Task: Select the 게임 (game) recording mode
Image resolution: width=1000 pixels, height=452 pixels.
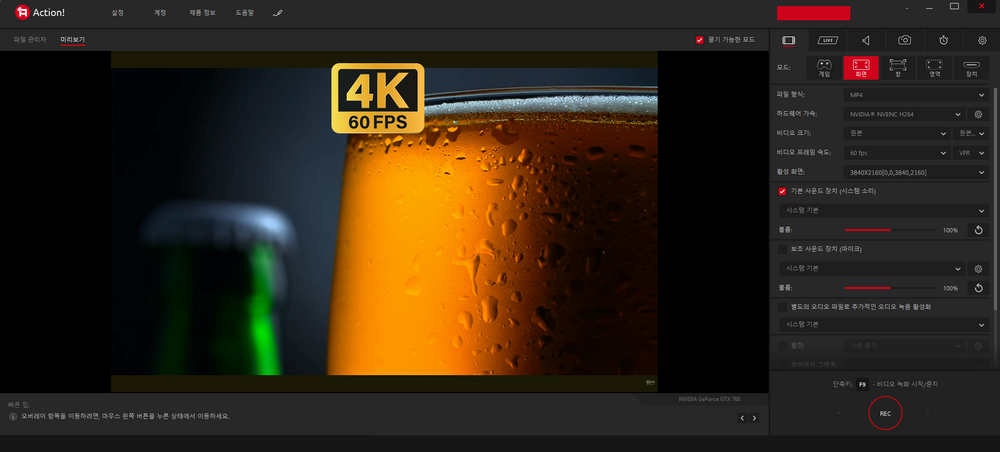Action: click(x=824, y=67)
